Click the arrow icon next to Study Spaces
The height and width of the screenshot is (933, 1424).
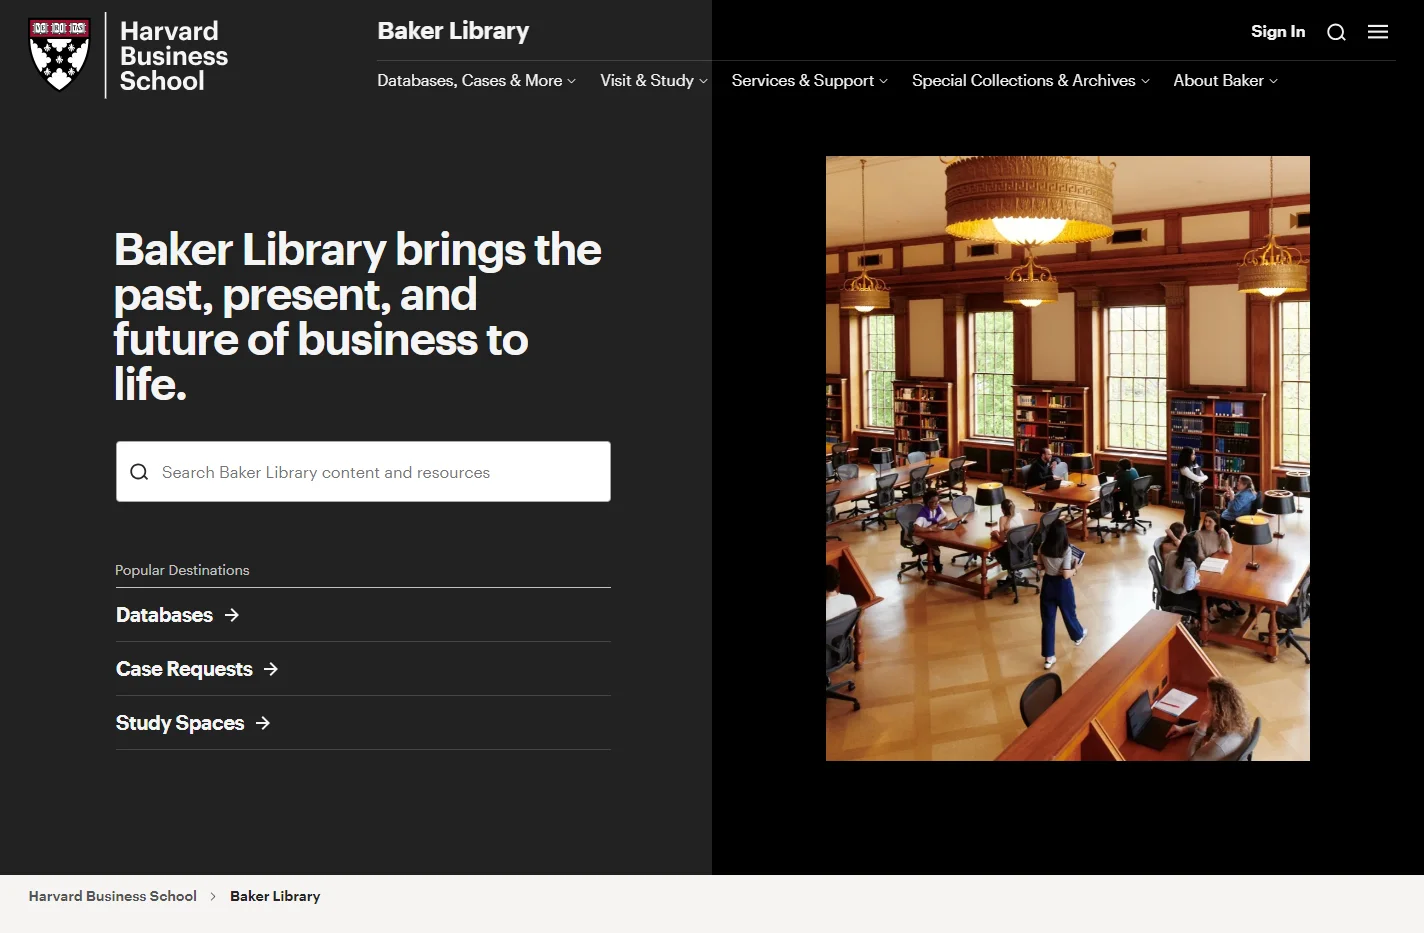coord(263,723)
